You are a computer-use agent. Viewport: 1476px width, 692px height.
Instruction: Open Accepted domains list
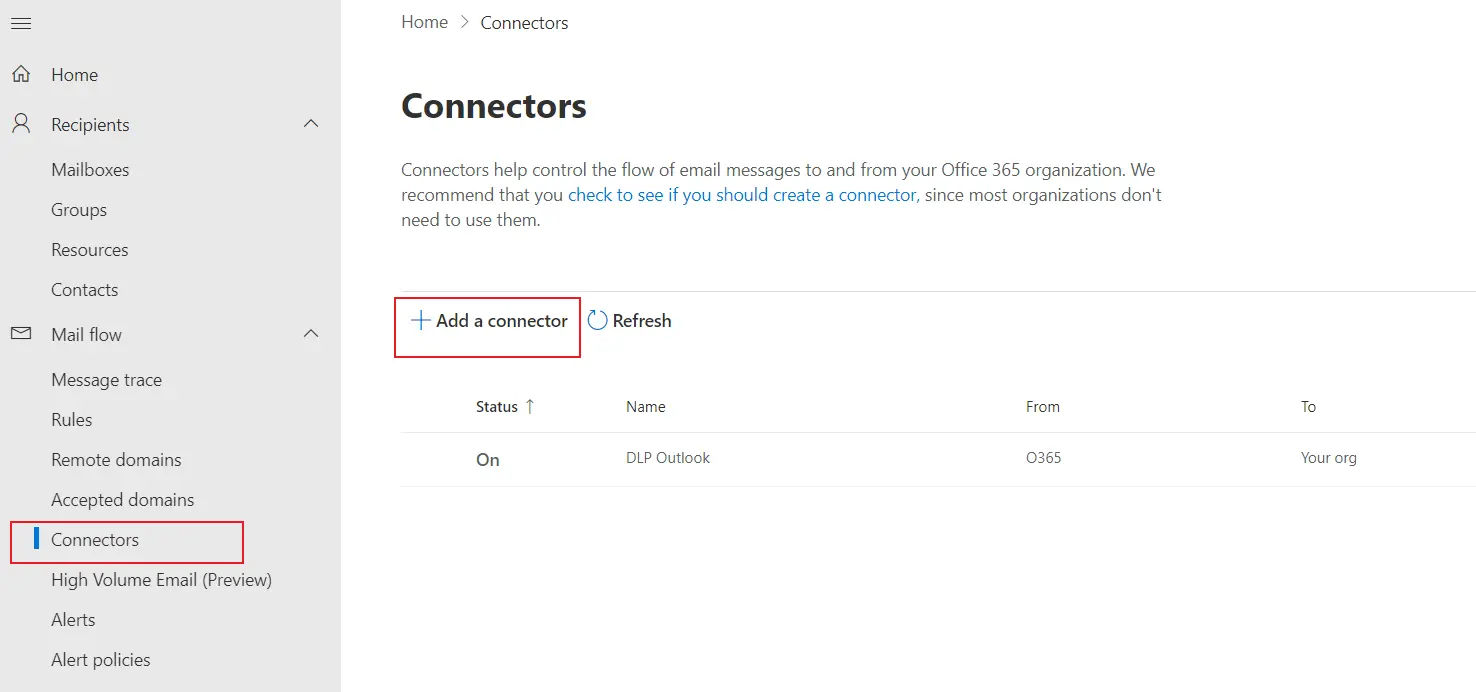(122, 499)
